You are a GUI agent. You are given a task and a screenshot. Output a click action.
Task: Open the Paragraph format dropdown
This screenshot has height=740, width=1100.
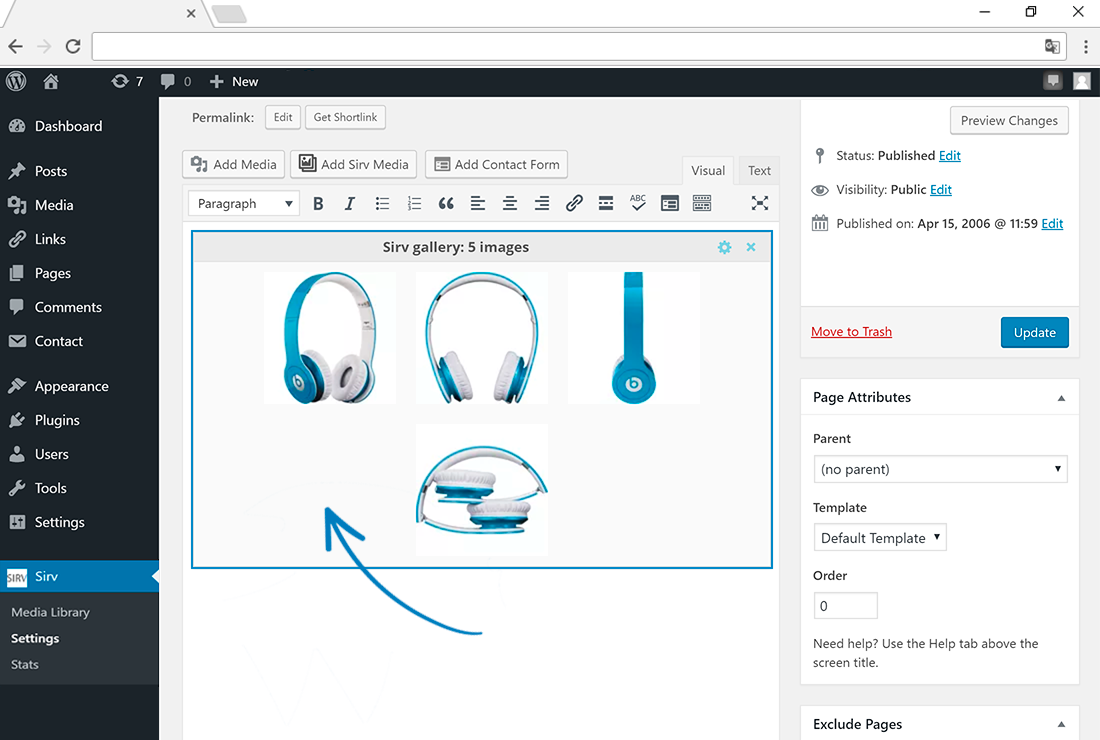click(244, 204)
